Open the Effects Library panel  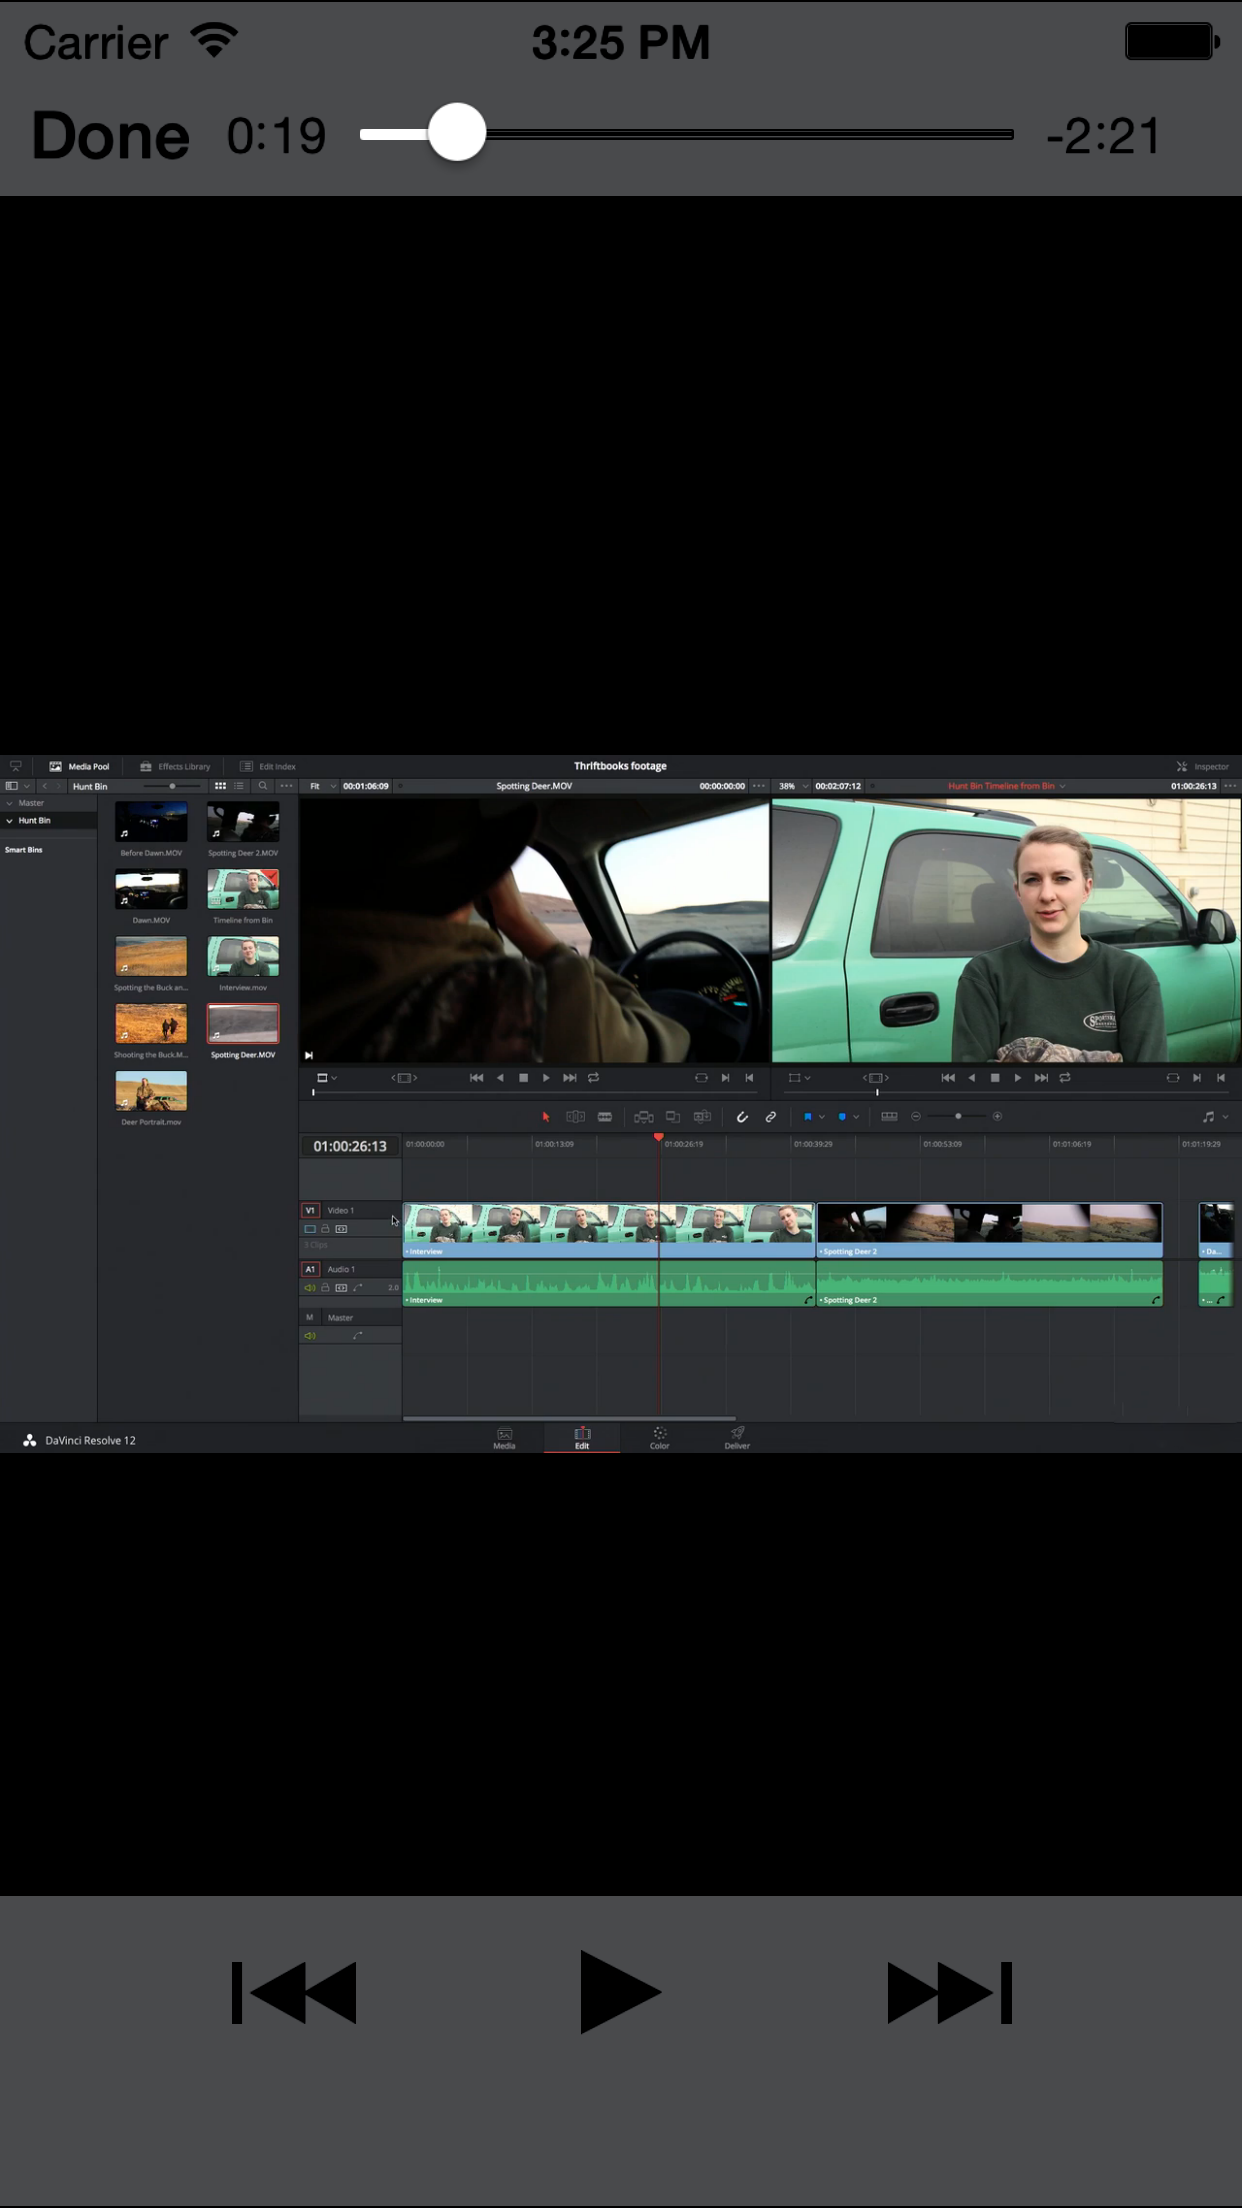(175, 766)
